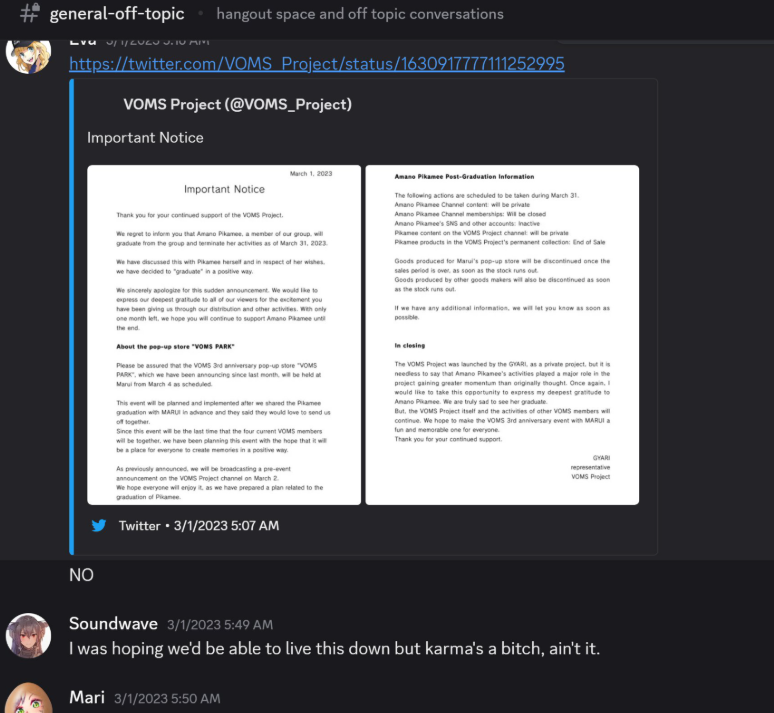Click Soundwave's karma message text

pos(335,648)
